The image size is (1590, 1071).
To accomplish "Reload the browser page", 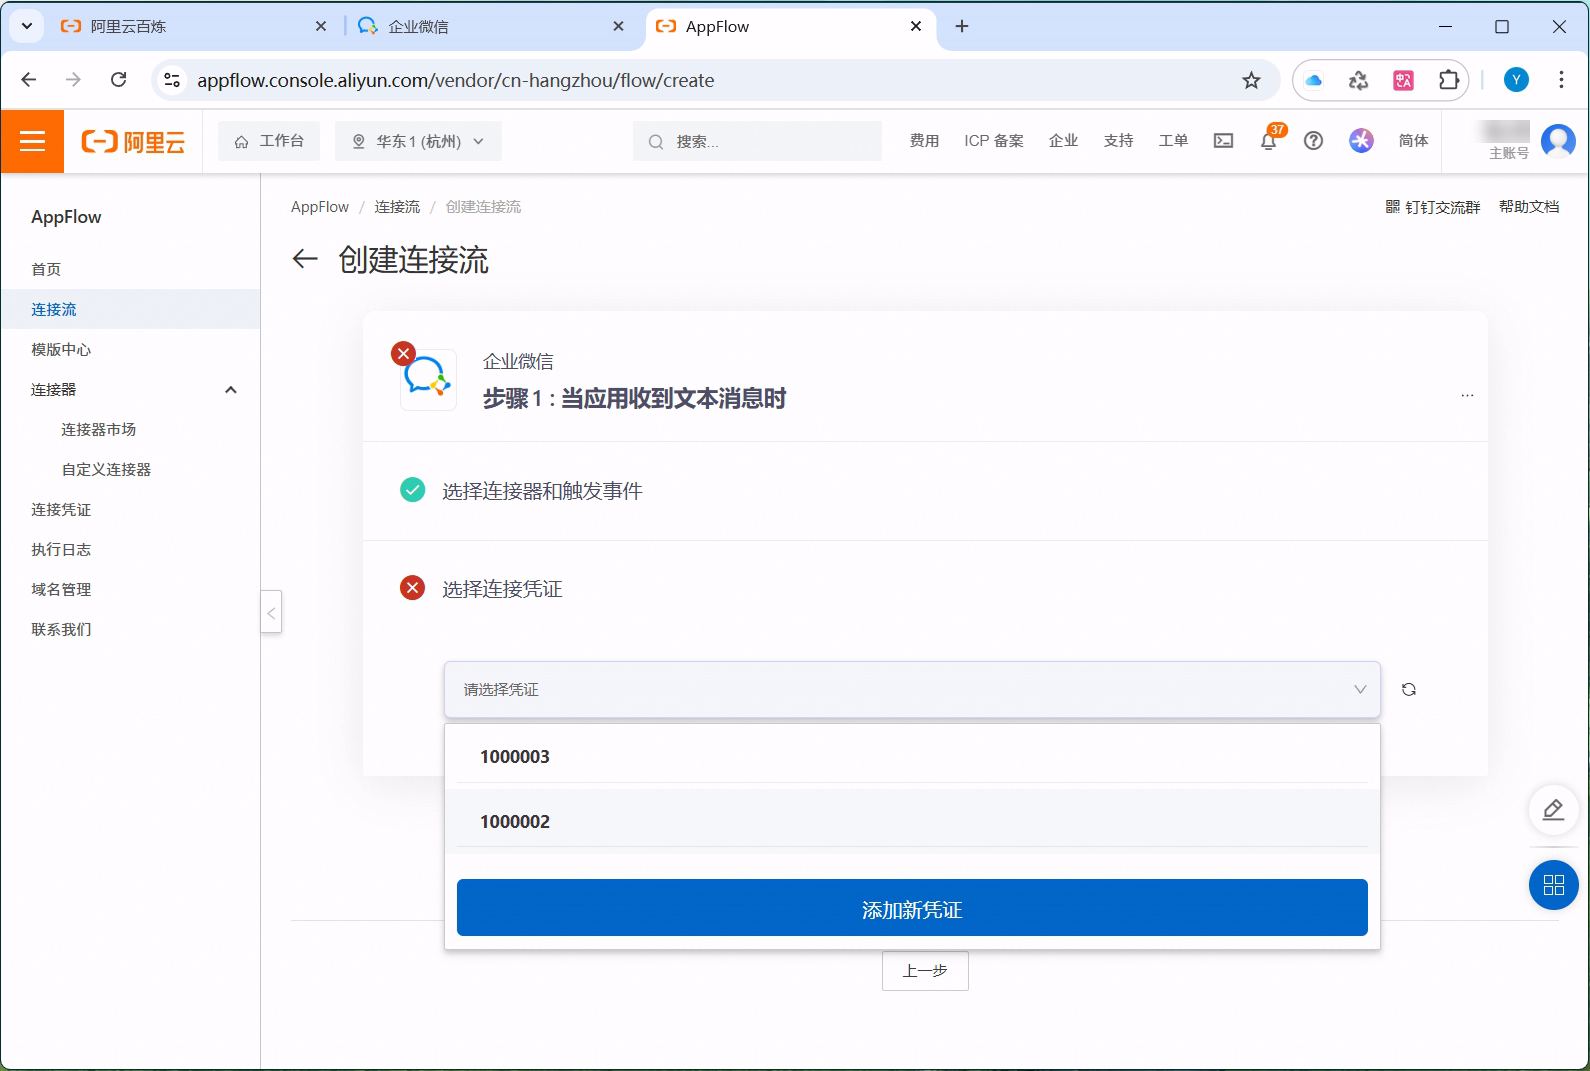I will pyautogui.click(x=118, y=80).
